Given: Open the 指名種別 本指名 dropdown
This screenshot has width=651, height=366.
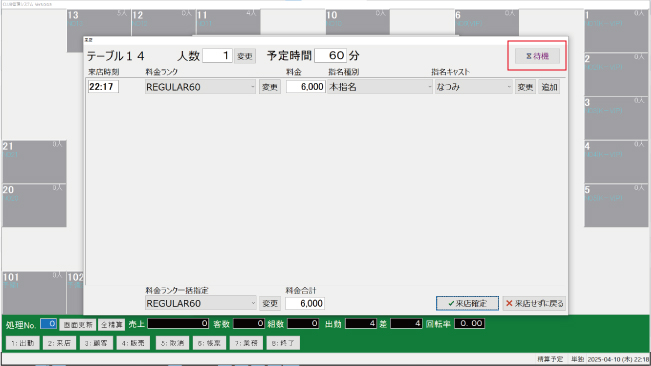Looking at the screenshot, I should tap(380, 87).
